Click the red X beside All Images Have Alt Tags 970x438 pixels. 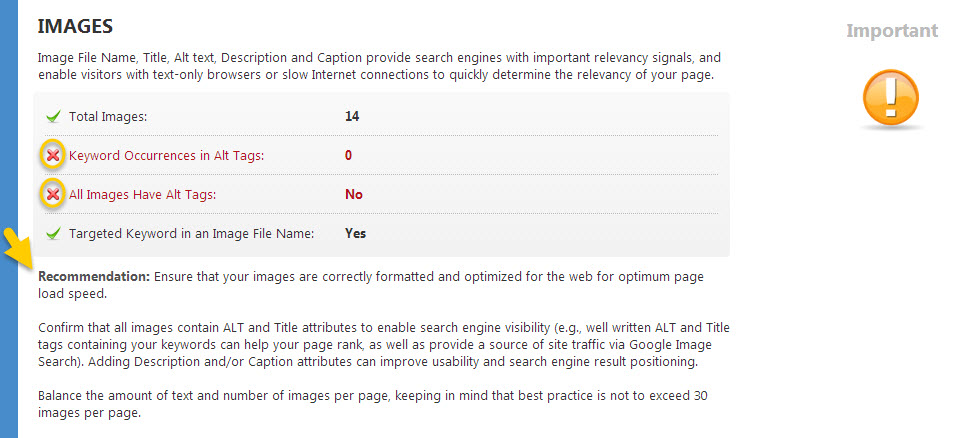(53, 194)
